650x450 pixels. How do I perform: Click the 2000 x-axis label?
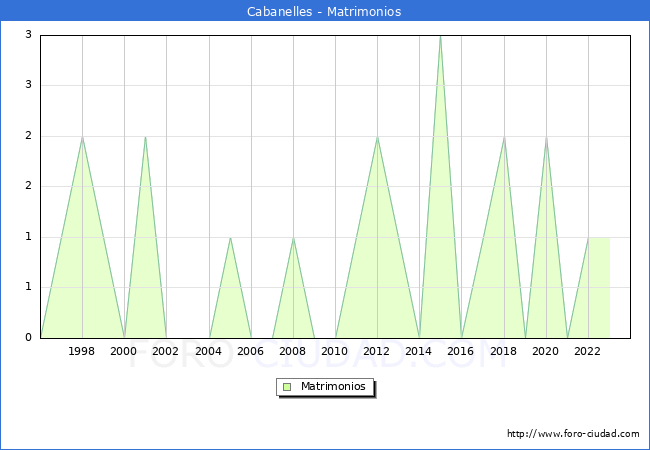point(123,351)
